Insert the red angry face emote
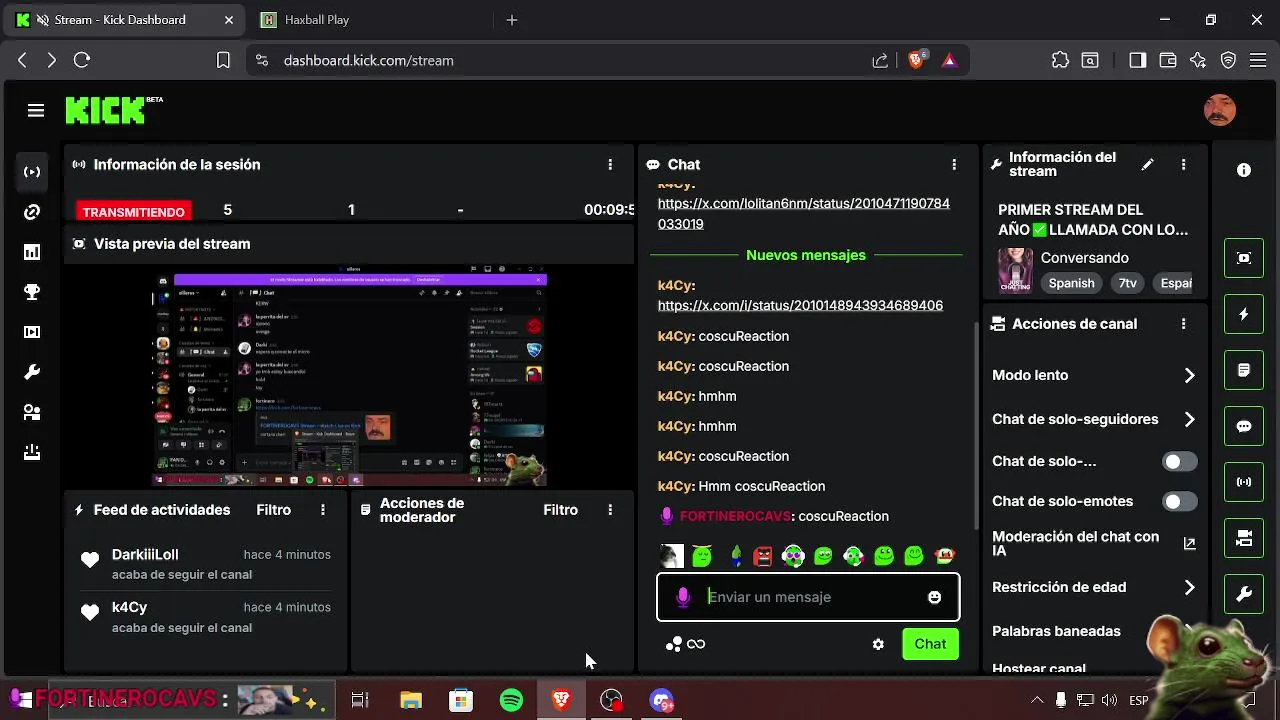This screenshot has width=1280, height=720. [x=763, y=556]
